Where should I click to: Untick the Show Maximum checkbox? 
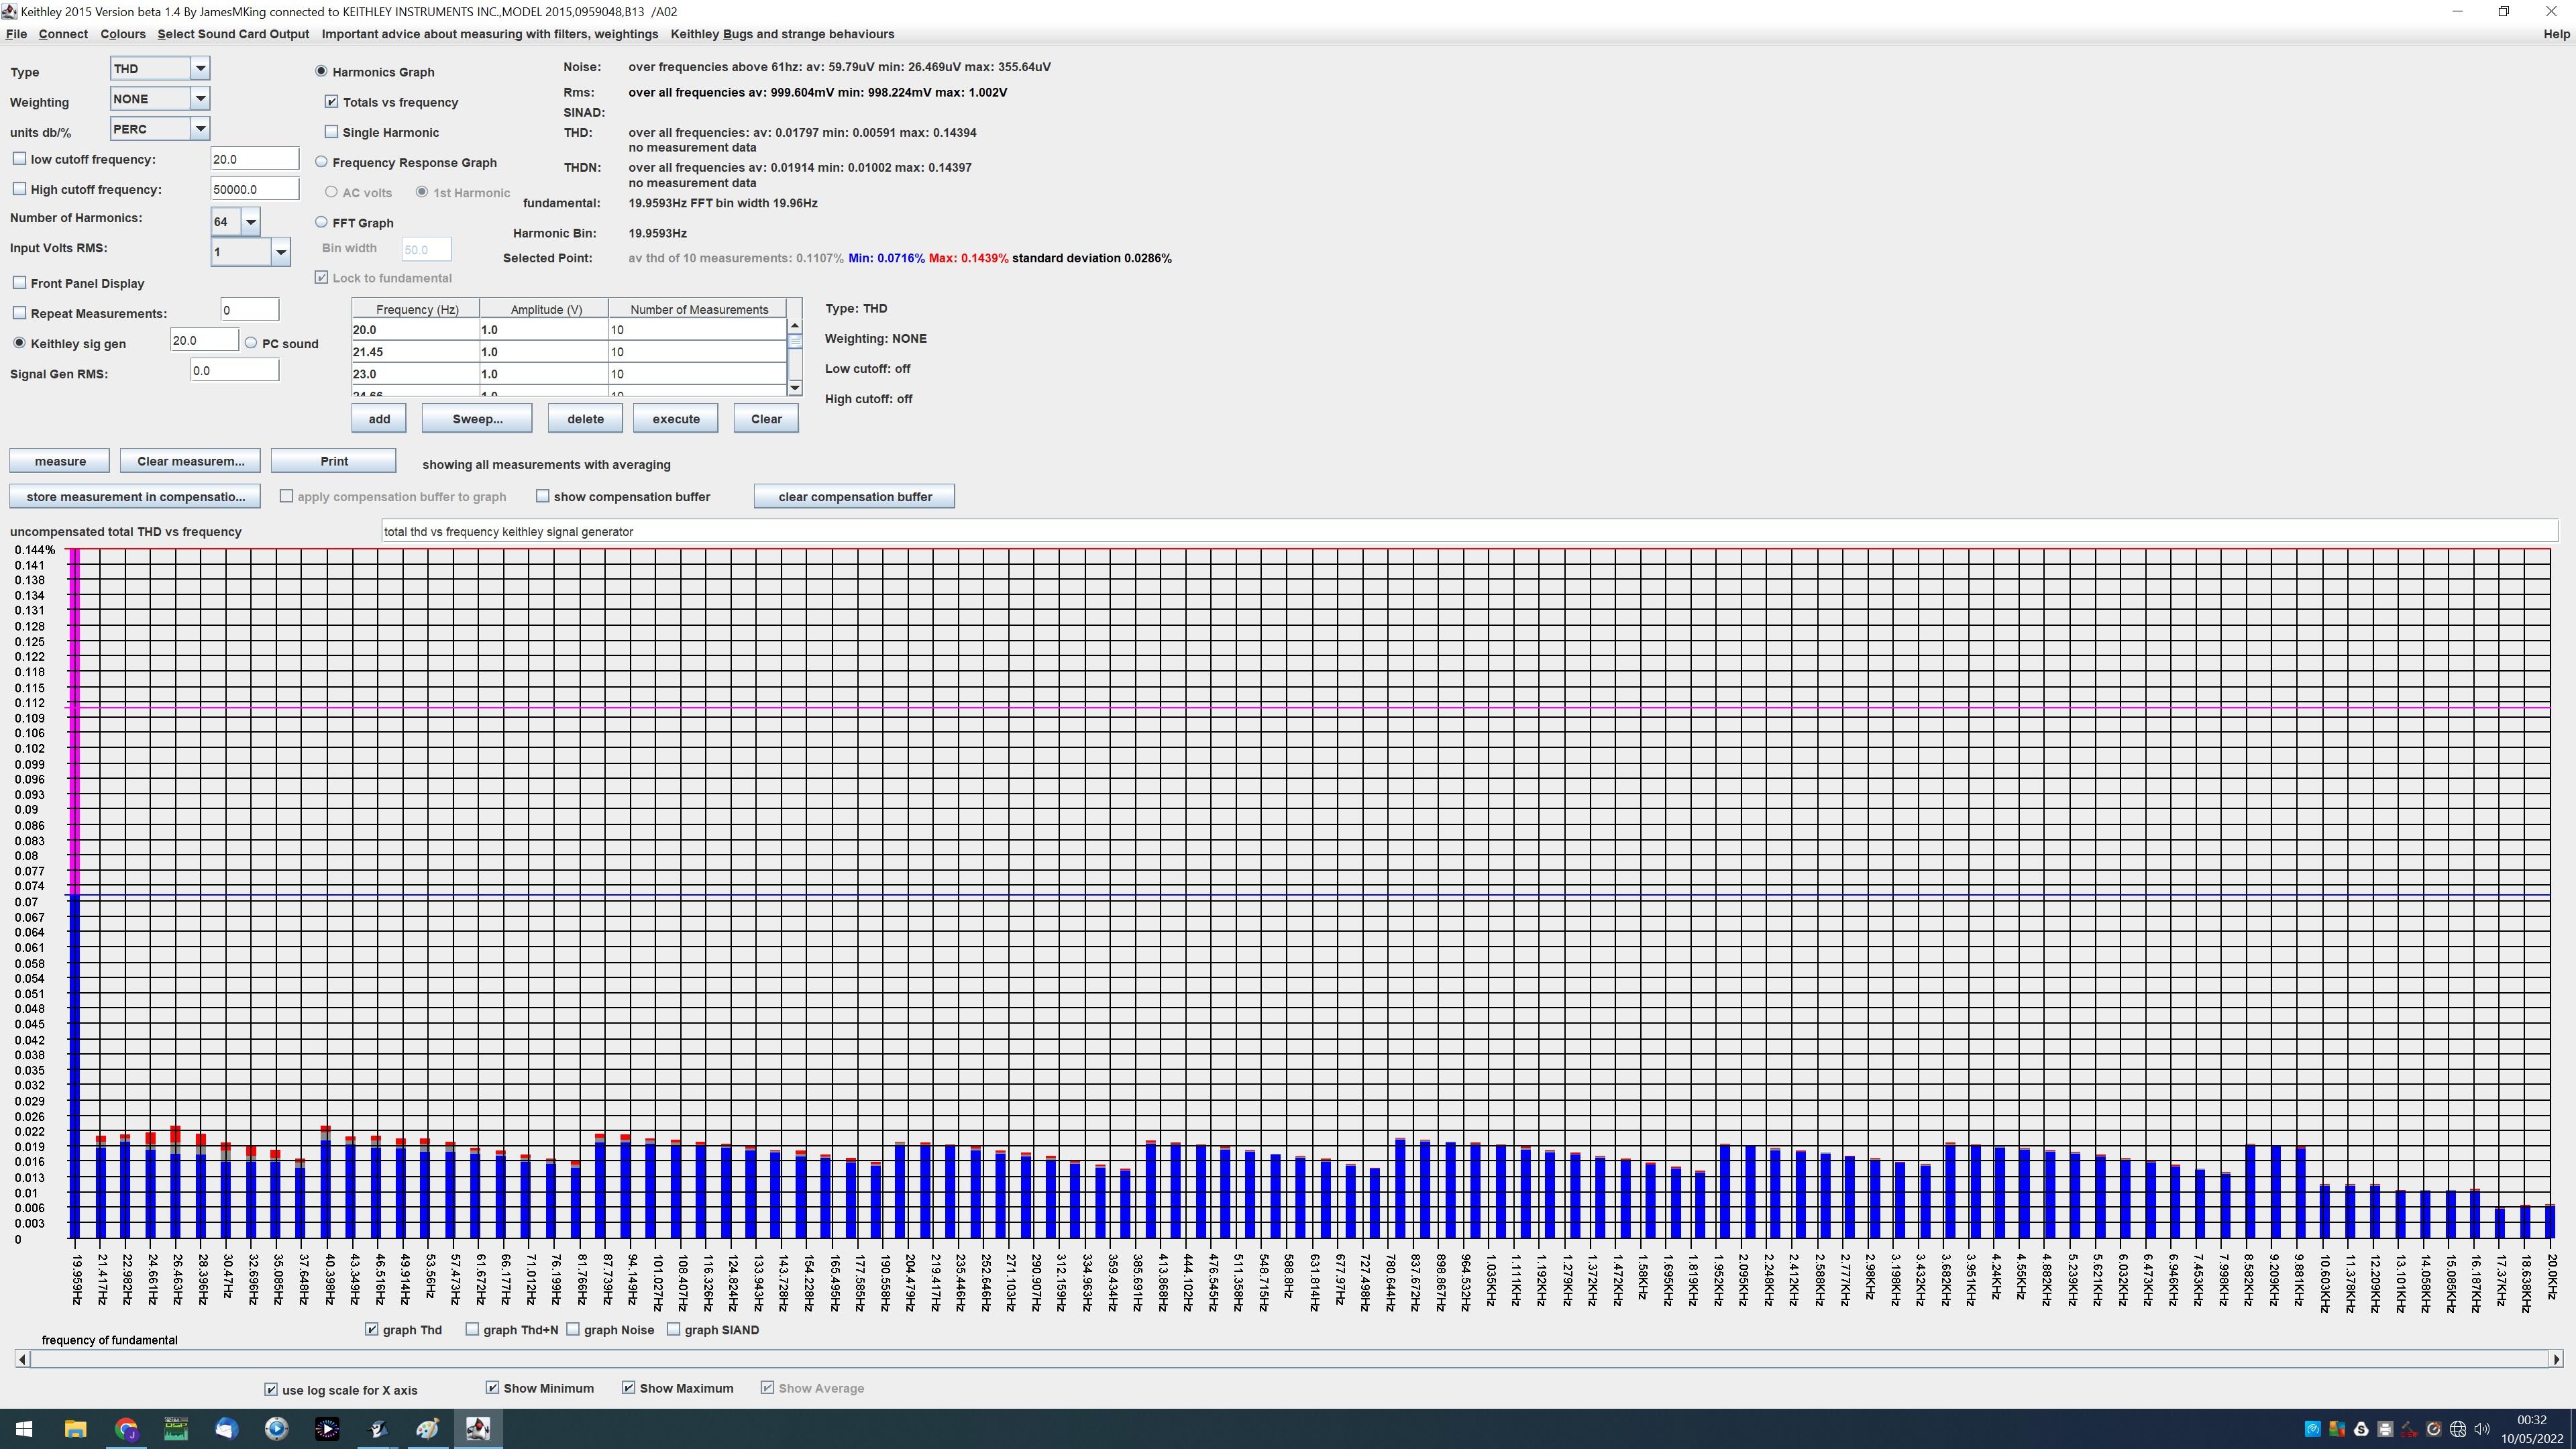click(x=628, y=1388)
